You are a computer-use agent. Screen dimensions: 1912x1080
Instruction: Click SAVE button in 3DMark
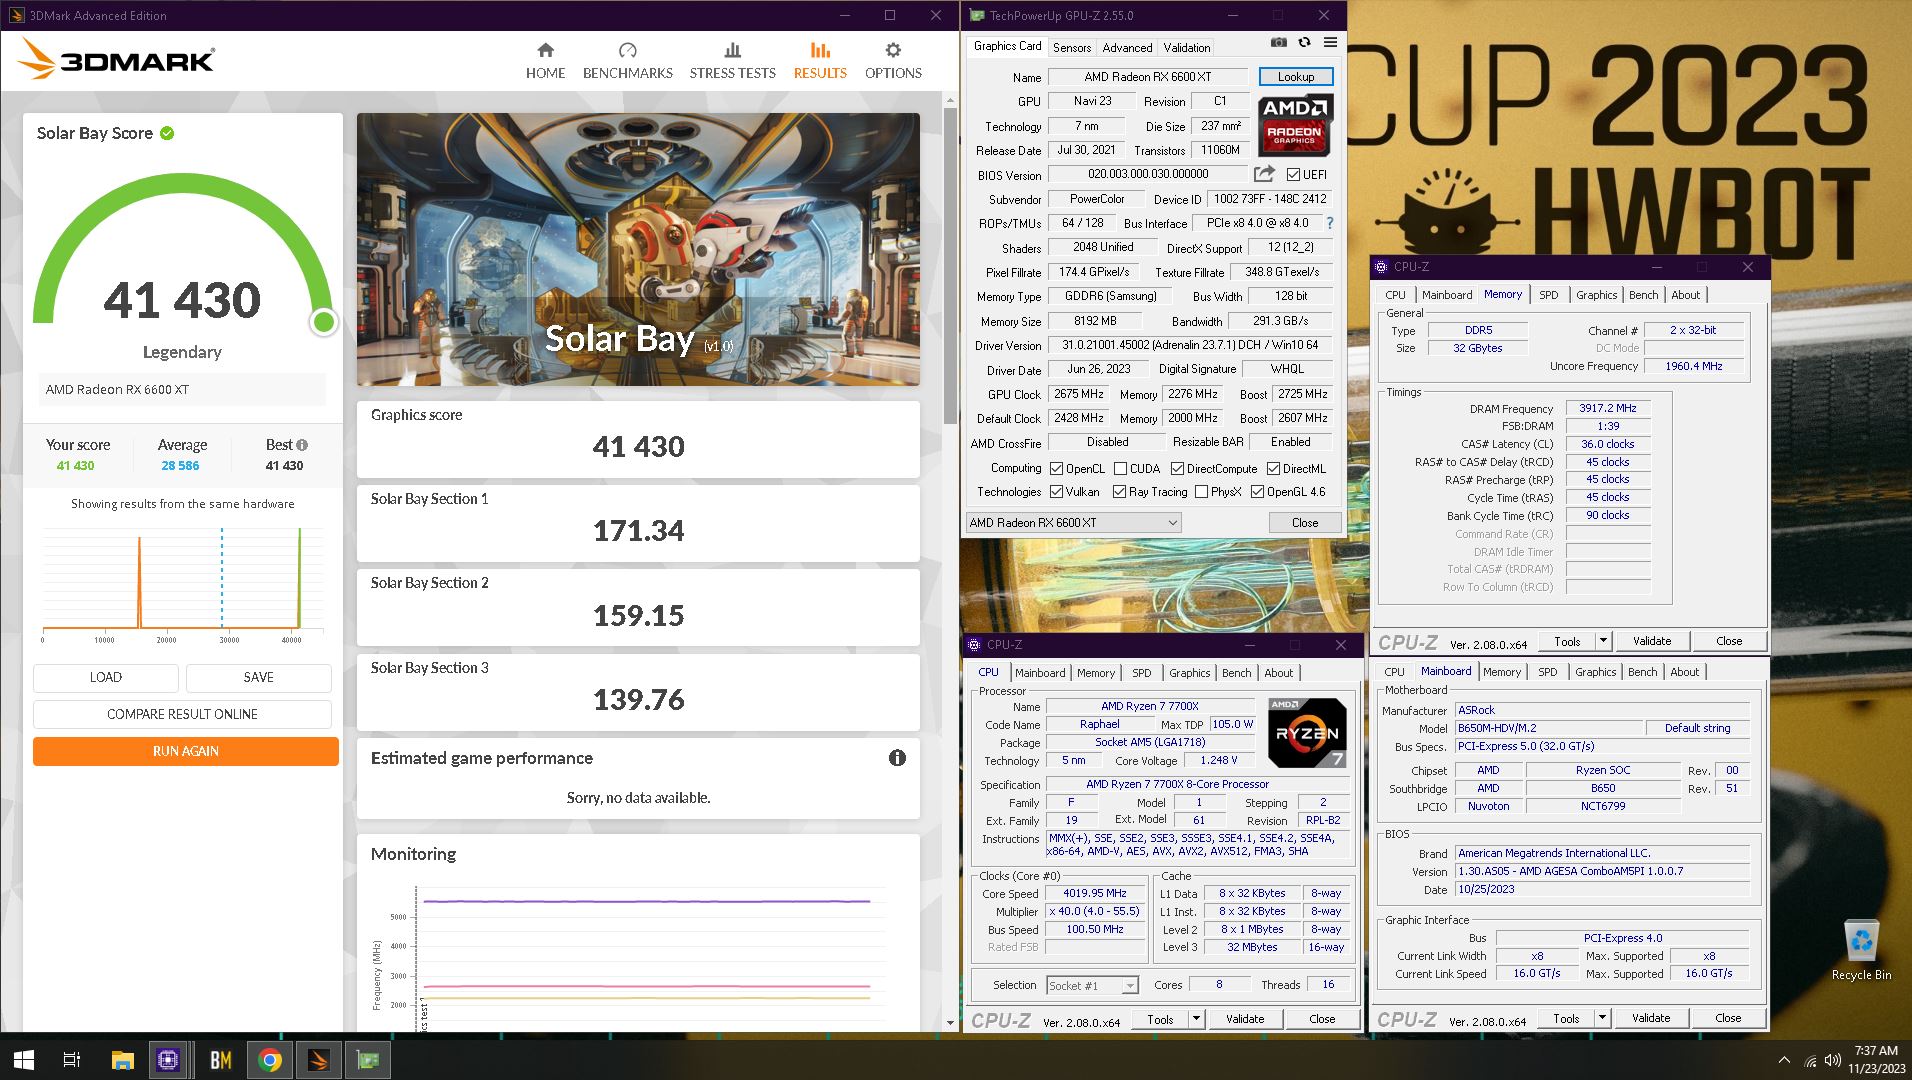click(x=258, y=677)
